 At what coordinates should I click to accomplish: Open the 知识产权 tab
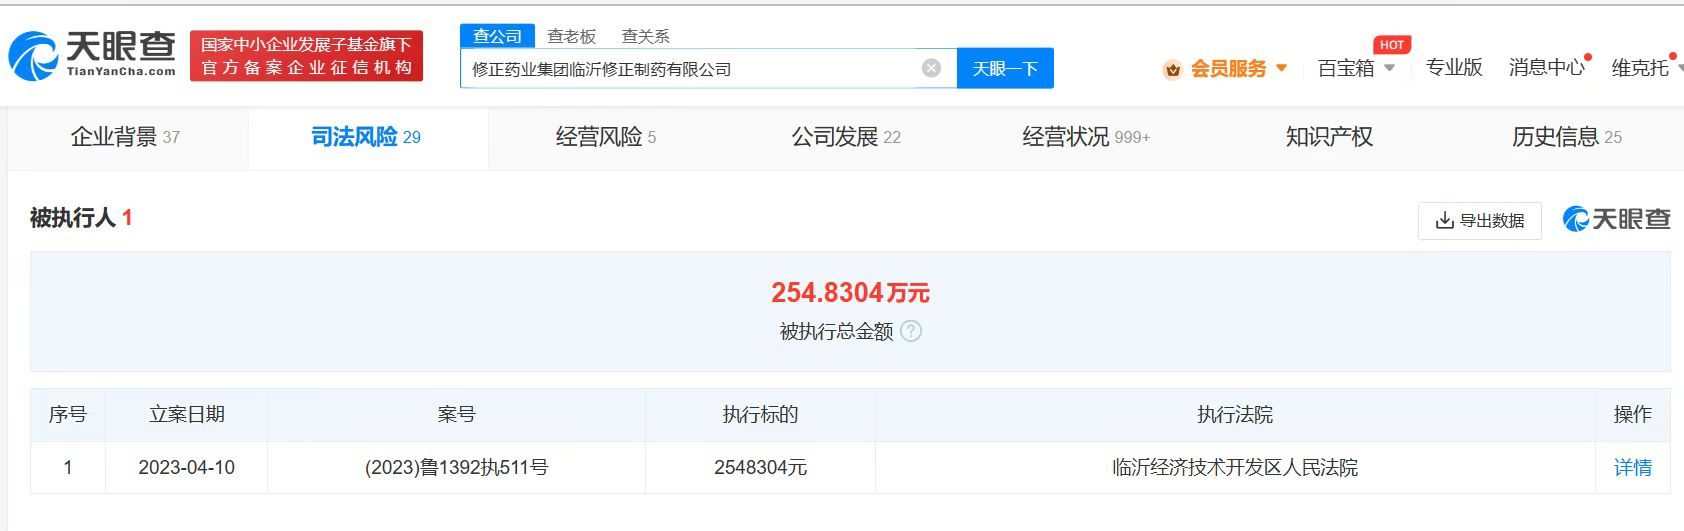tap(1329, 137)
